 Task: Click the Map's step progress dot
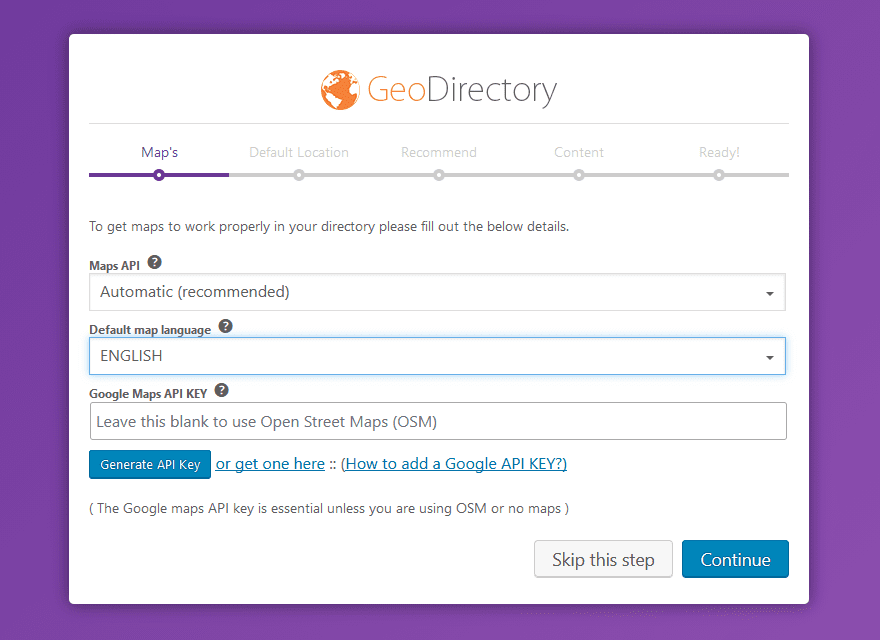[159, 174]
